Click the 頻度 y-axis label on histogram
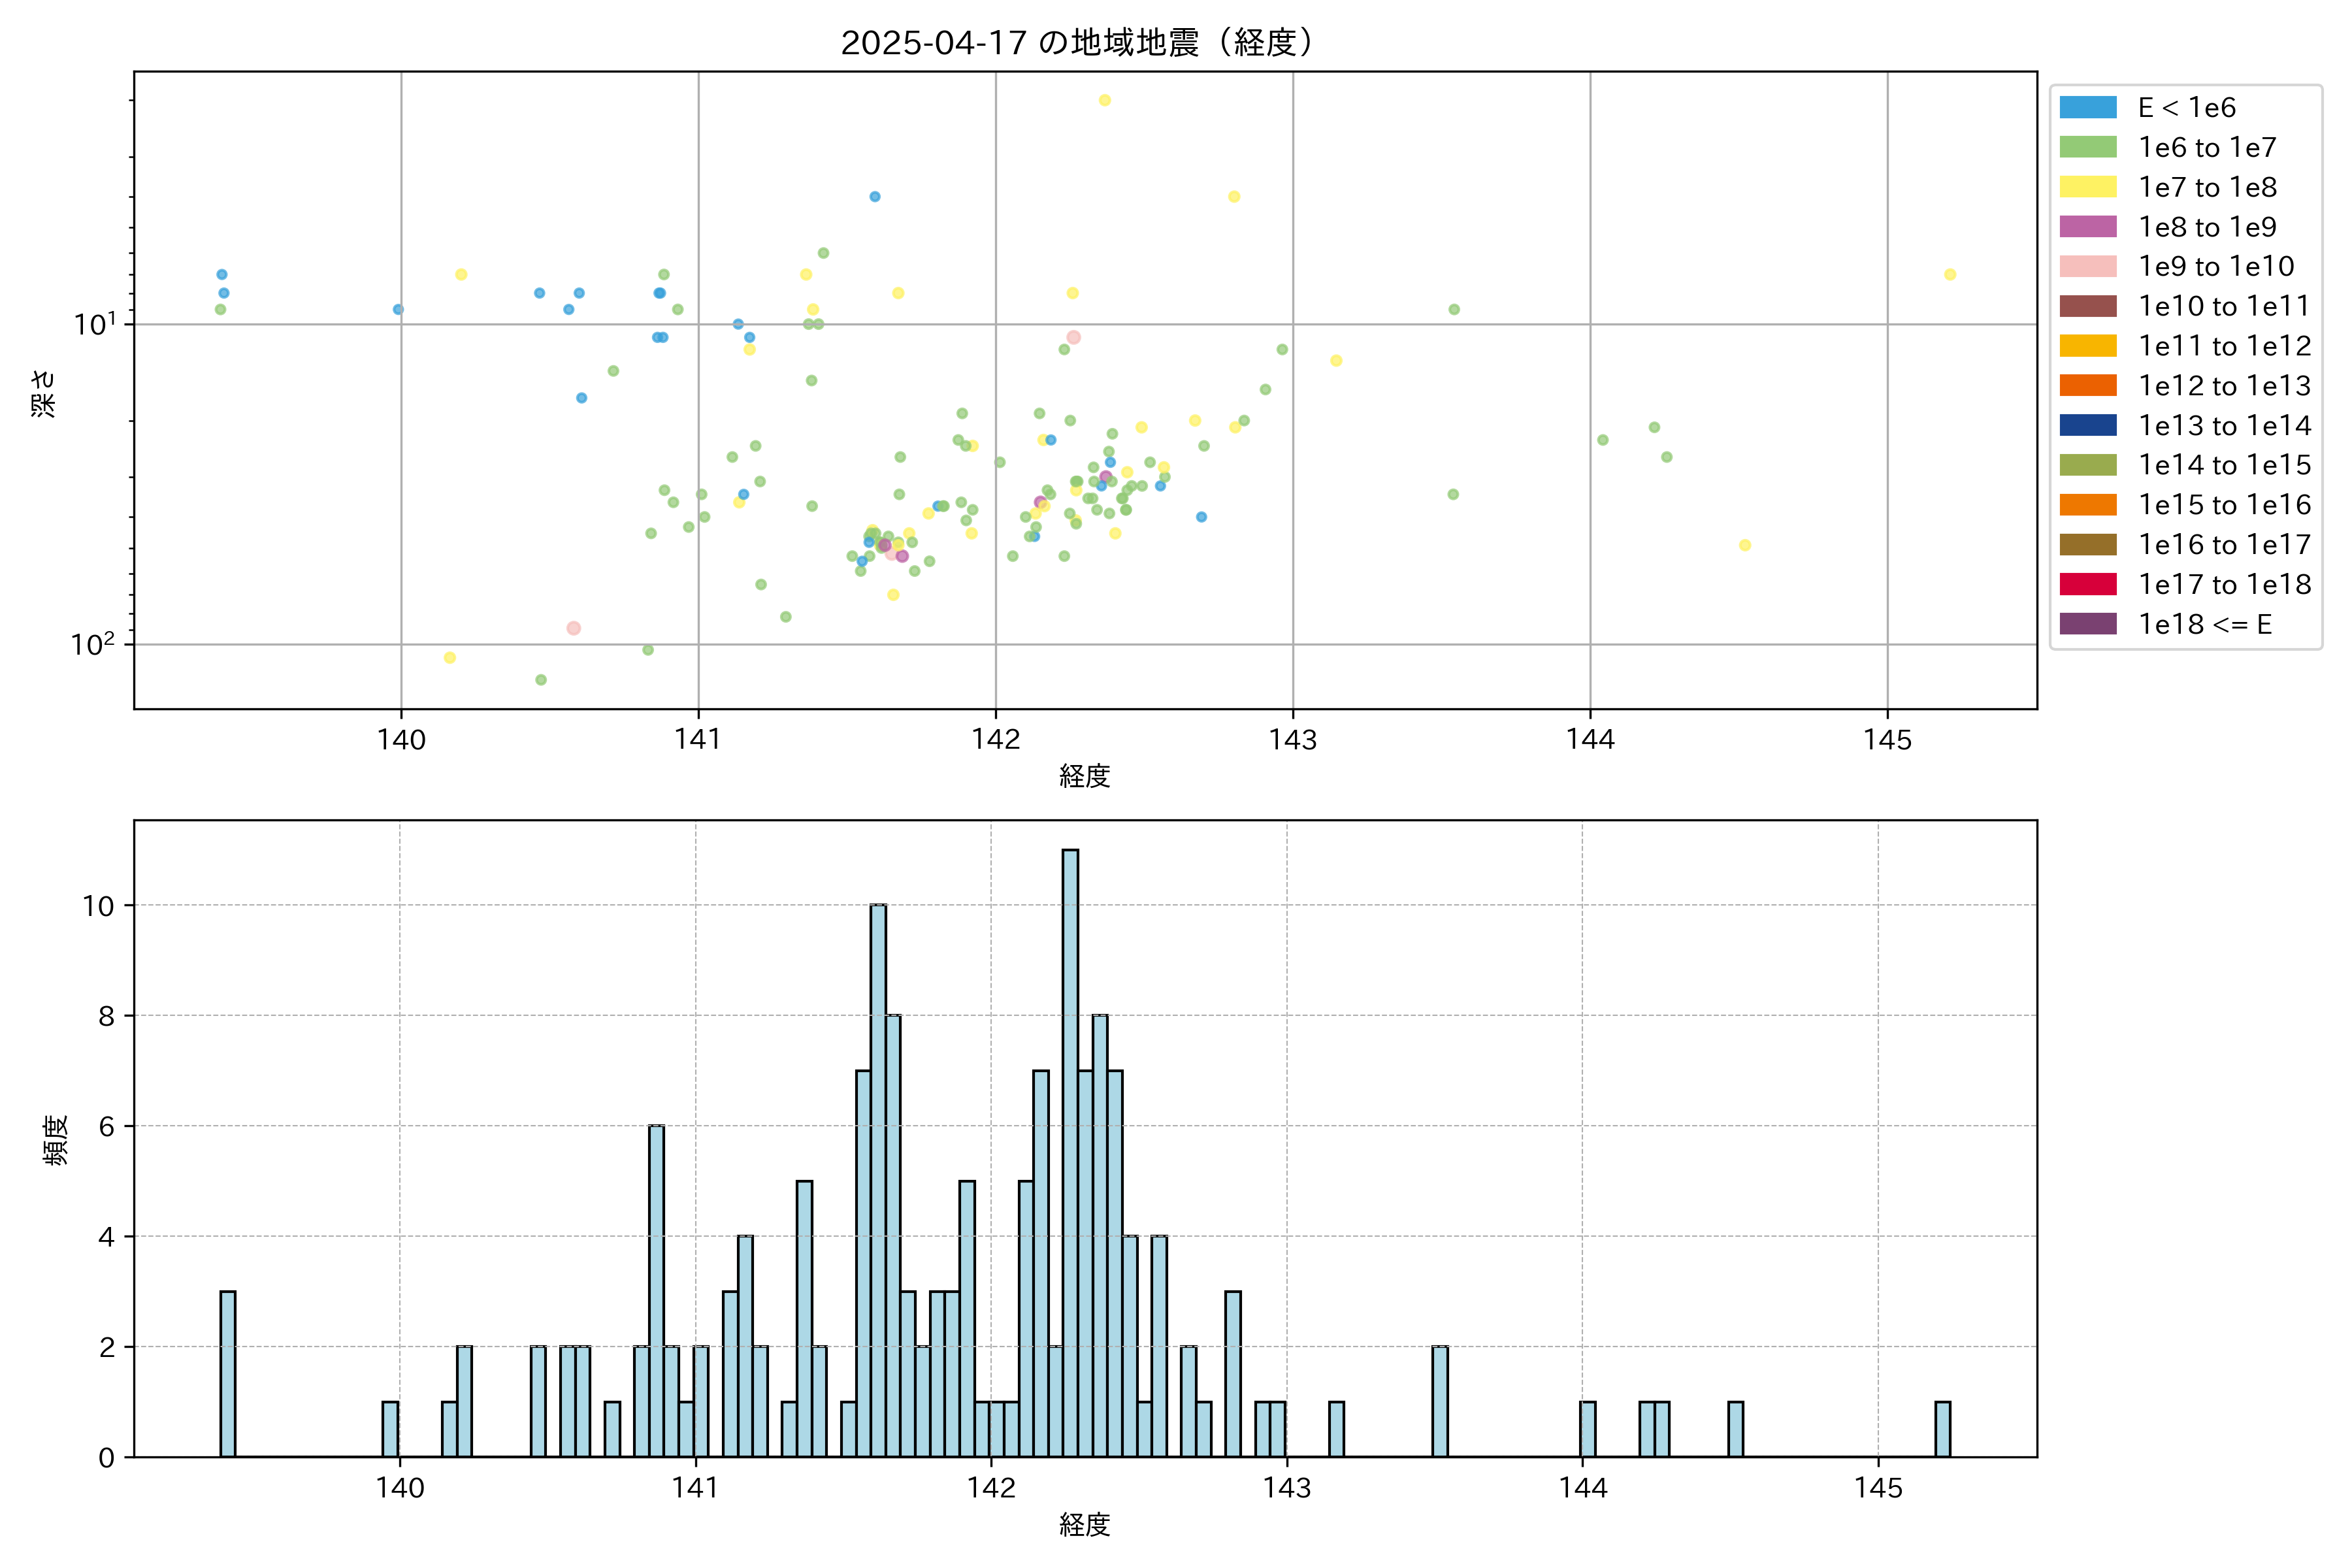2352x1568 pixels. (56, 1139)
